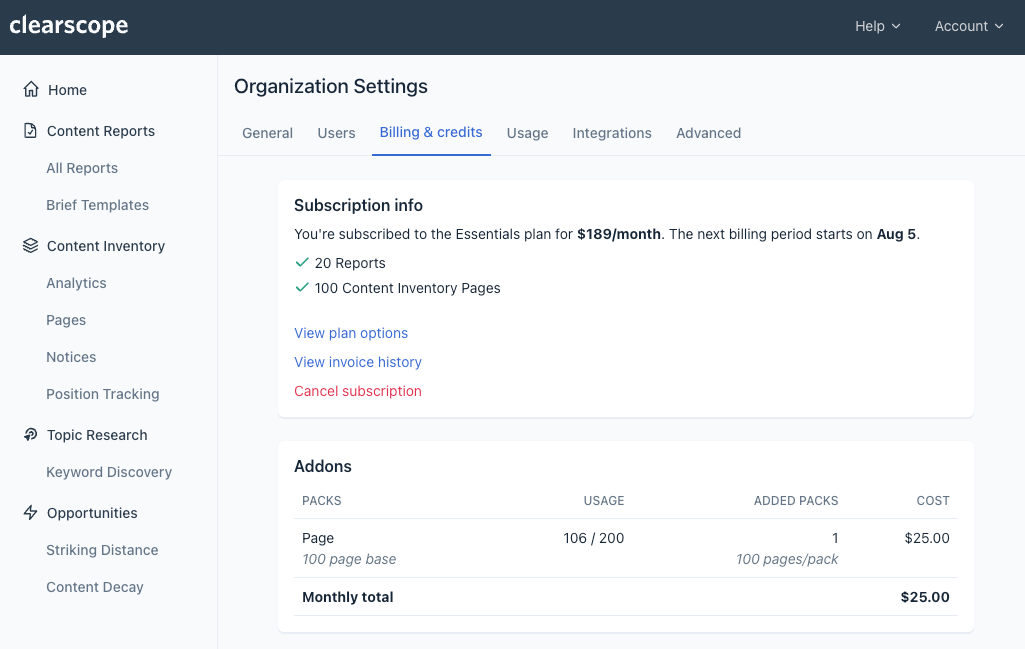Select Content Decay in sidebar
This screenshot has width=1025, height=649.
pos(95,587)
